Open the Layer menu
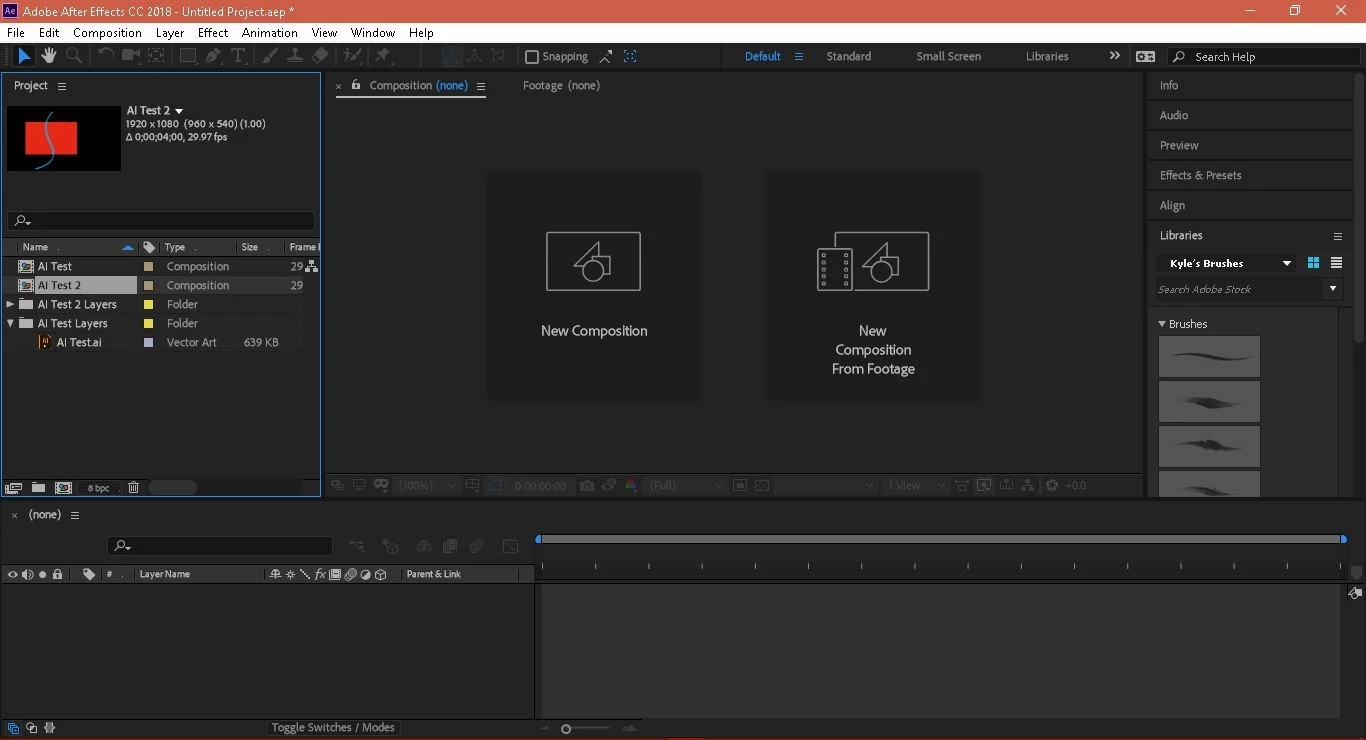Screen dimensions: 1366x740 tap(170, 33)
